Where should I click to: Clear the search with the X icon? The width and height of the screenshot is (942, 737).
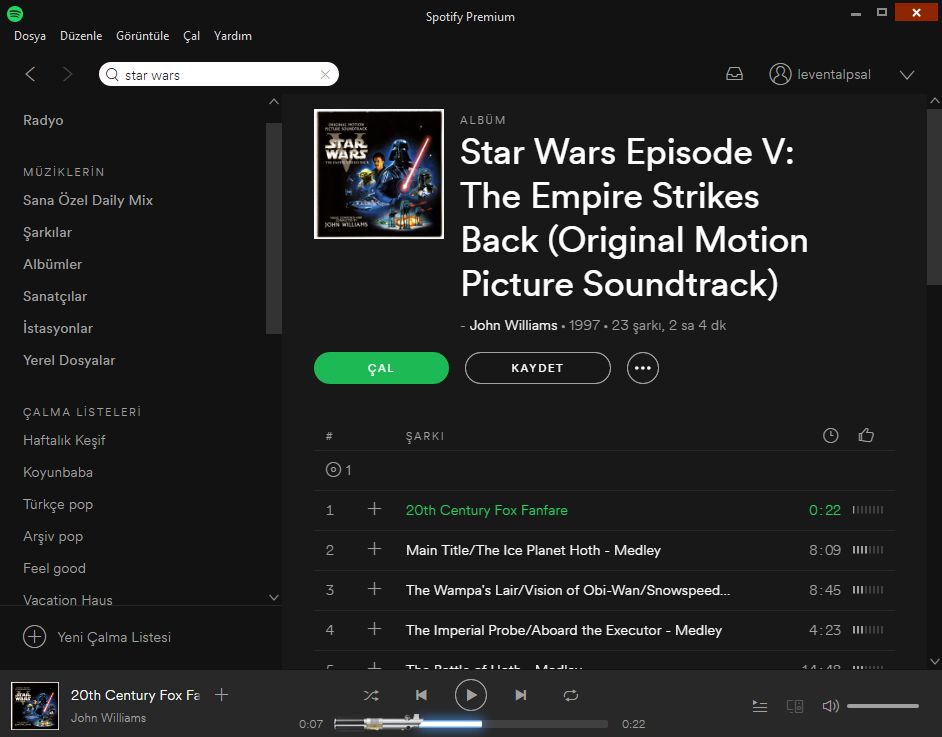pyautogui.click(x=325, y=74)
